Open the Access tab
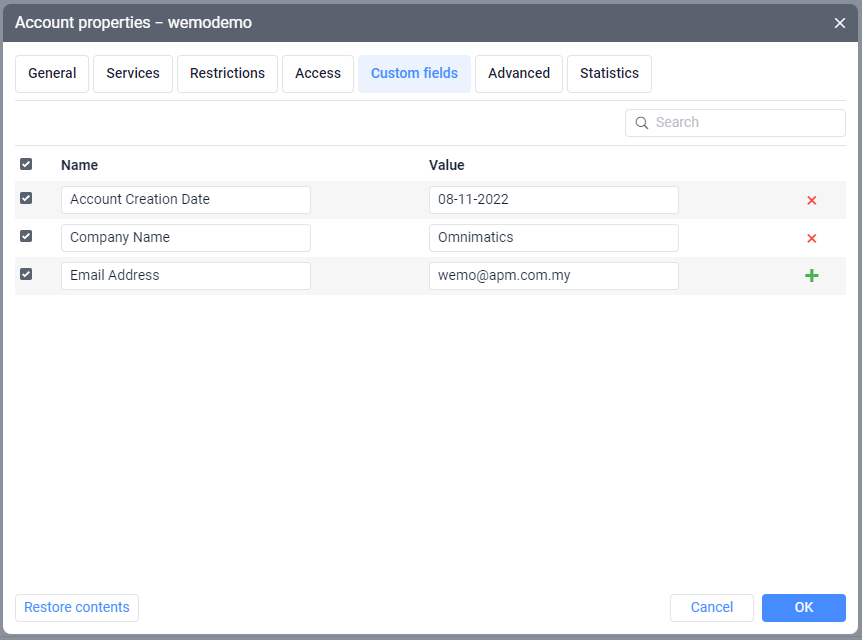The image size is (862, 640). click(318, 74)
